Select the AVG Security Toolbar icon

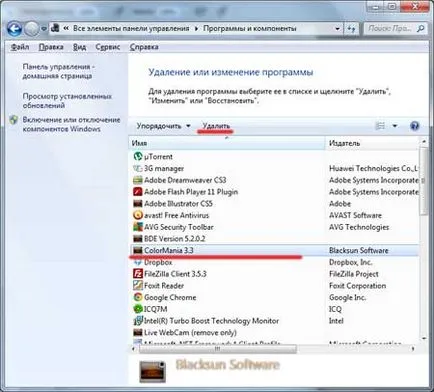pos(138,227)
